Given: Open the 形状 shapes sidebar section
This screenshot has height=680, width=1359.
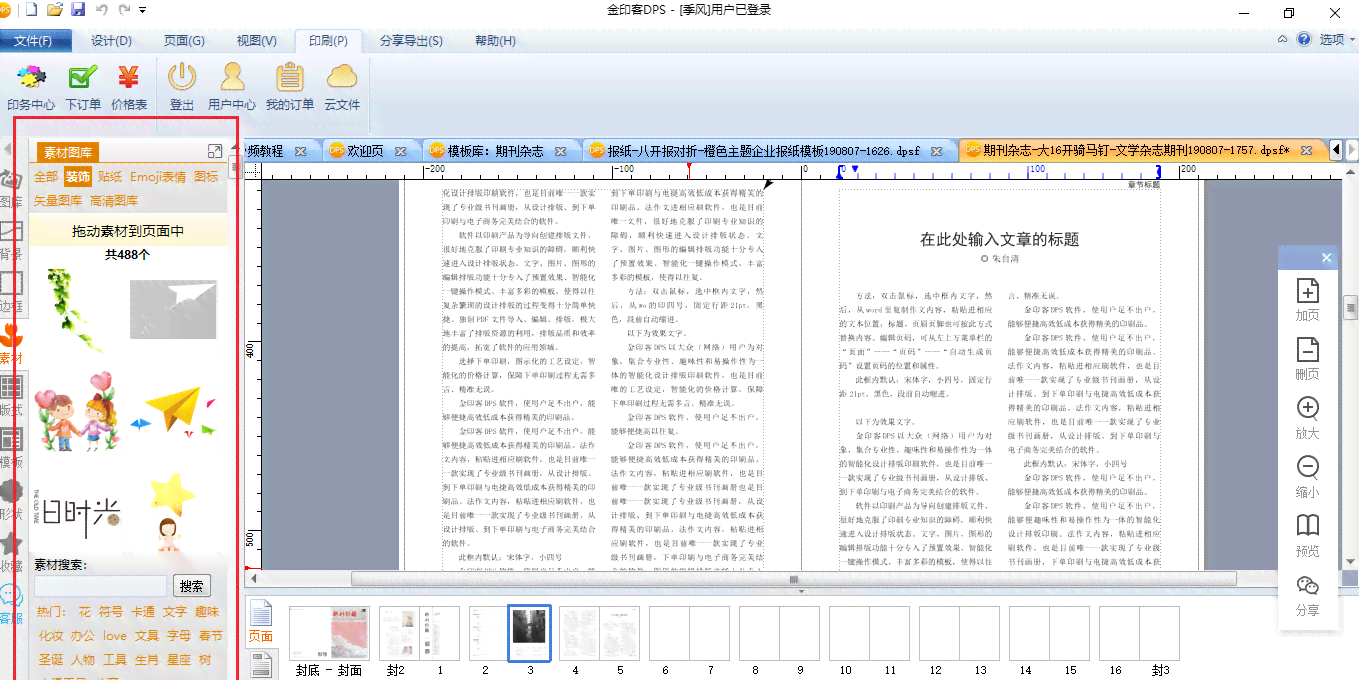Looking at the screenshot, I should [10, 502].
